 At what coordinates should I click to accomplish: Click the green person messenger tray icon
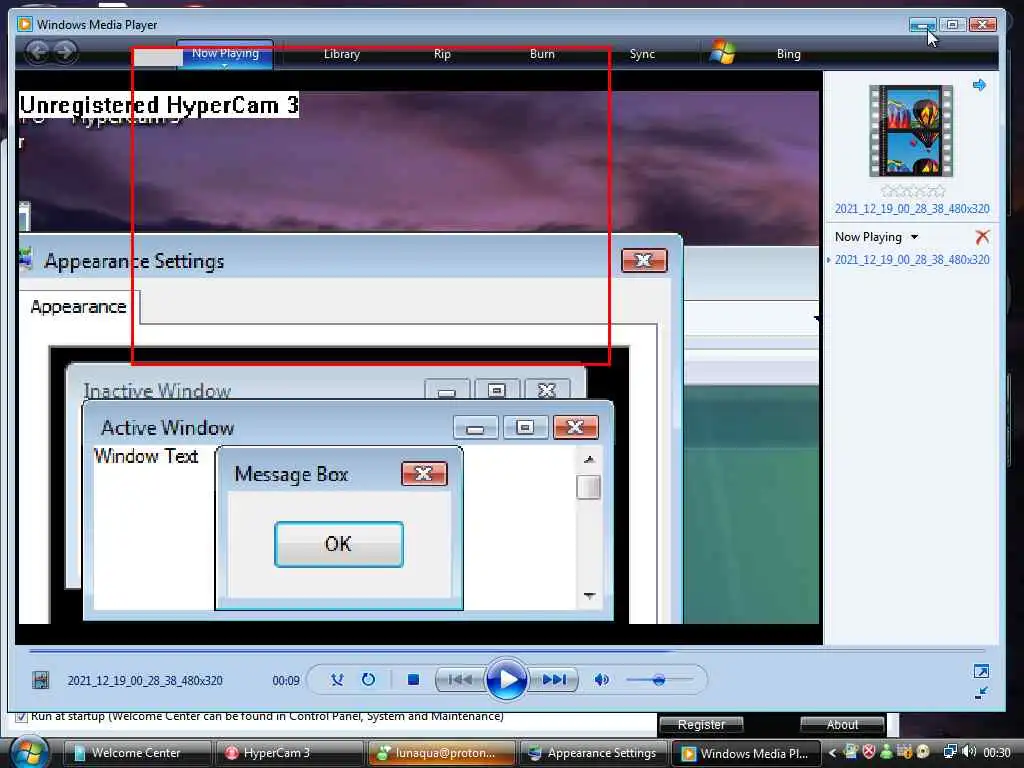pos(886,752)
